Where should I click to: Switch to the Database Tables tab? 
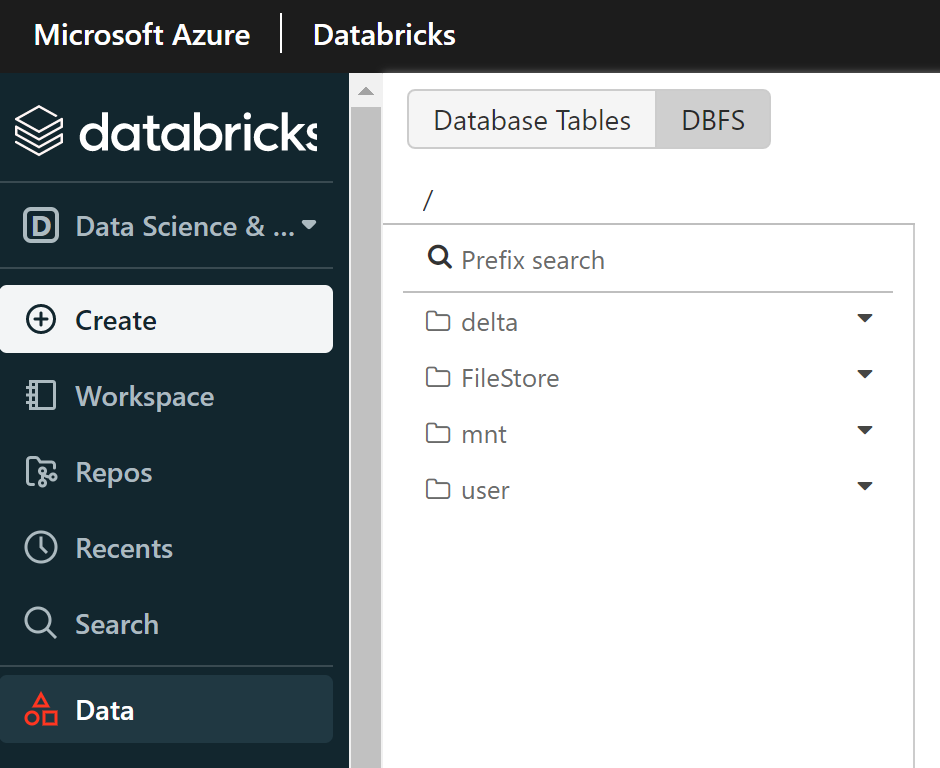(532, 121)
